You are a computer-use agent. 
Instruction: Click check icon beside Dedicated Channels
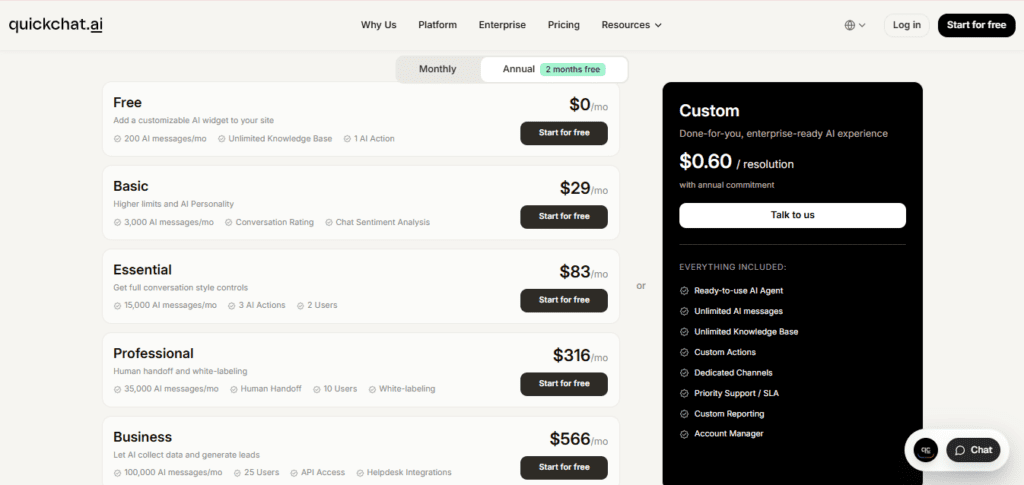coord(684,373)
